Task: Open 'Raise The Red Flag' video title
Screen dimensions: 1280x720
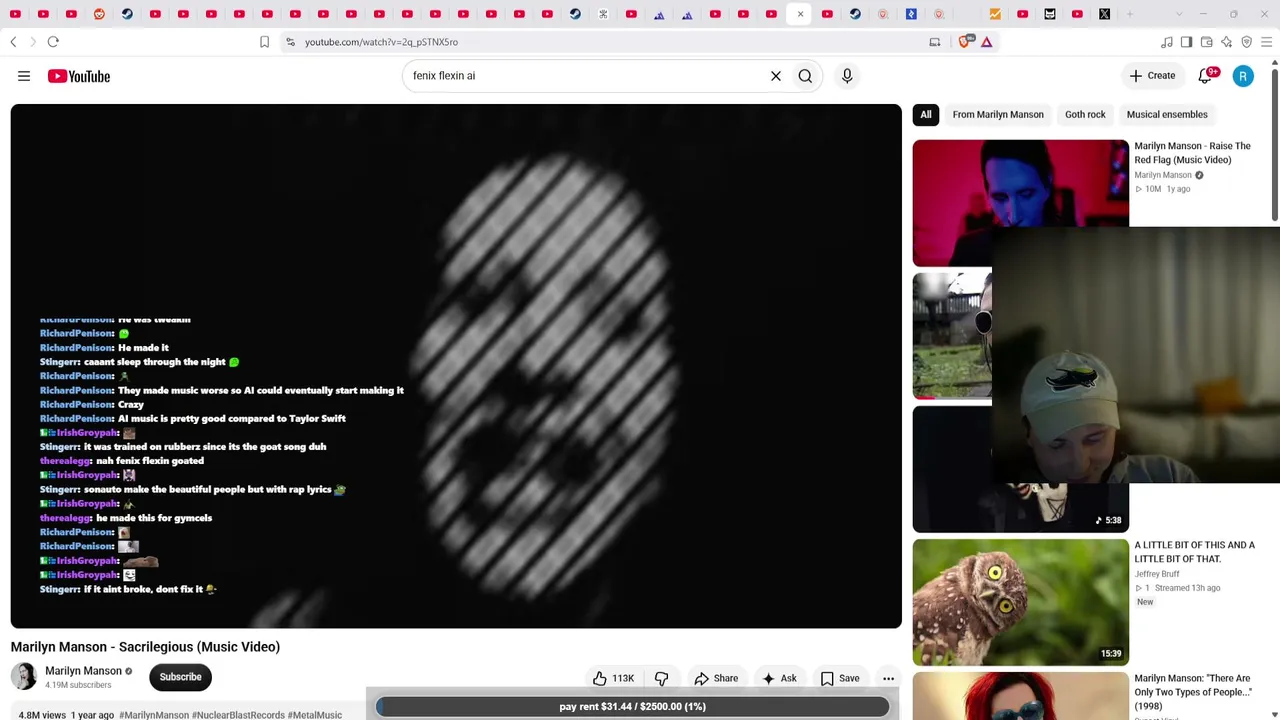Action: pos(1192,153)
